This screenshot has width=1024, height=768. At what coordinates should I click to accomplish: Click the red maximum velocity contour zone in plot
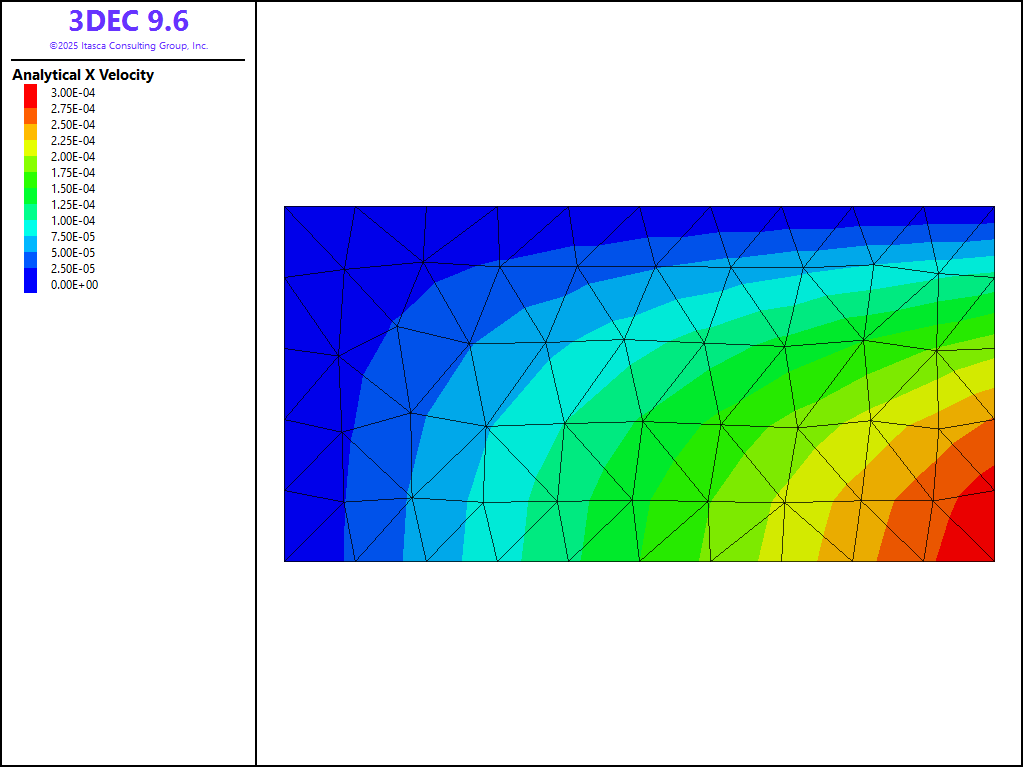[x=970, y=530]
